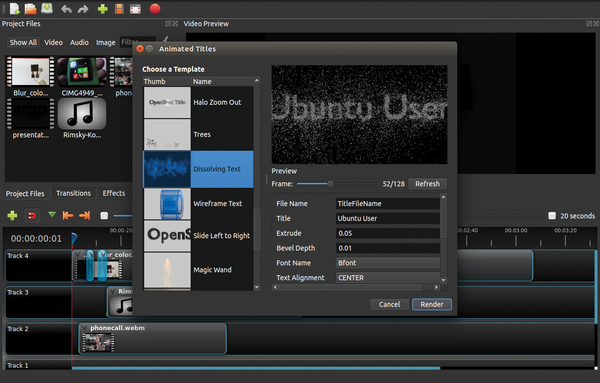Image resolution: width=600 pixels, height=383 pixels.
Task: Choose profile using the orange film icon
Action: [x=119, y=8]
